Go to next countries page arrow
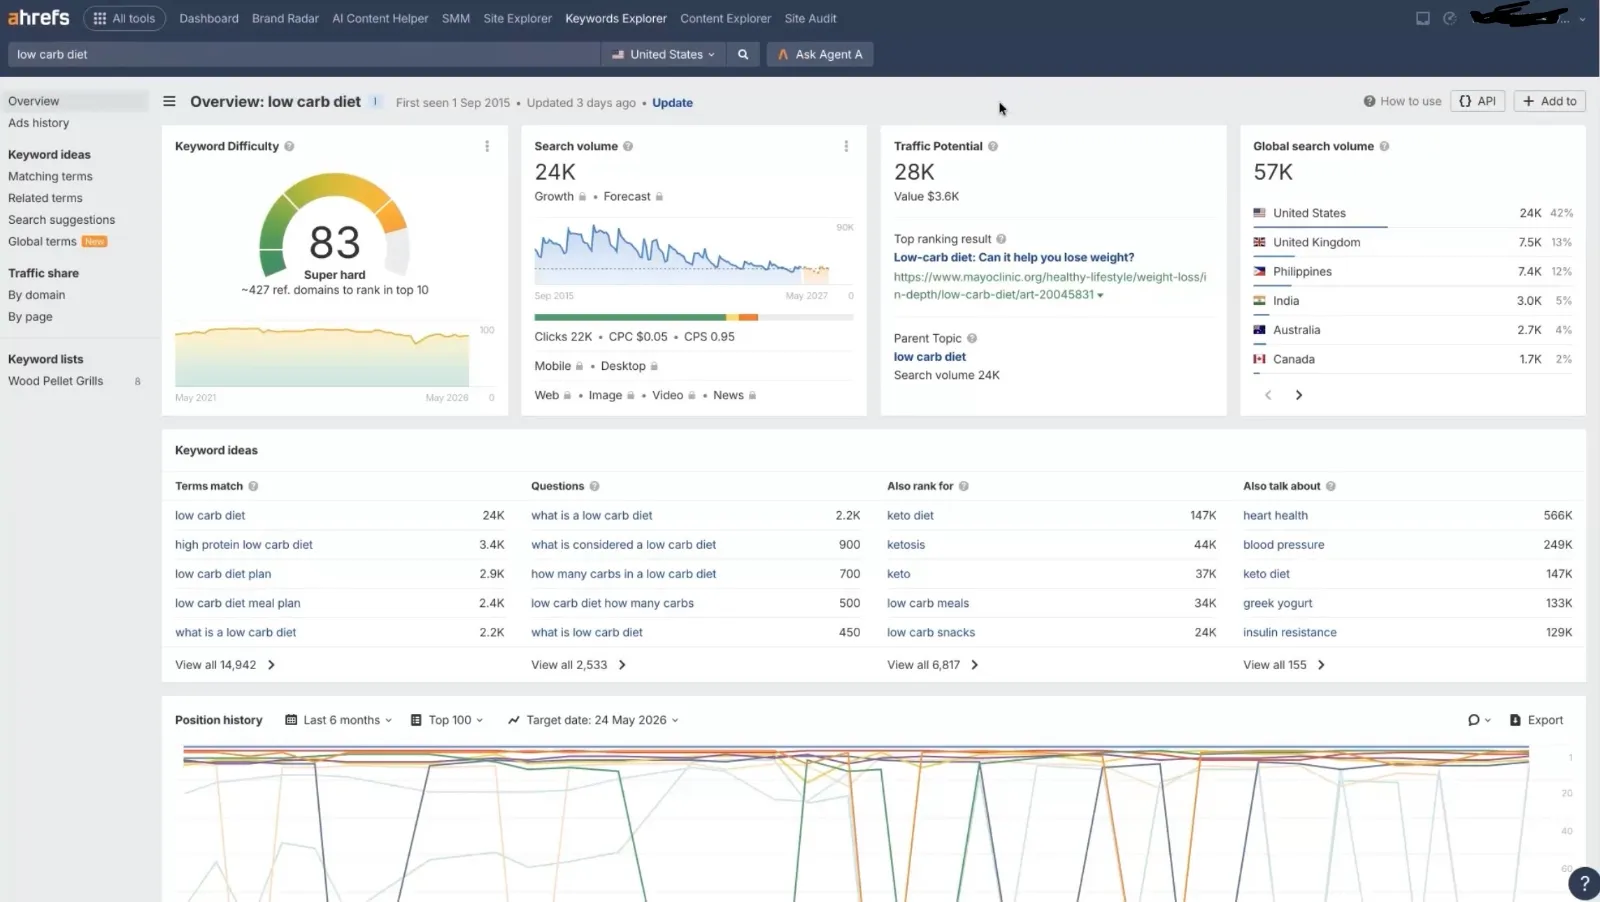Screen dimensions: 1600x902 pyautogui.click(x=1299, y=395)
